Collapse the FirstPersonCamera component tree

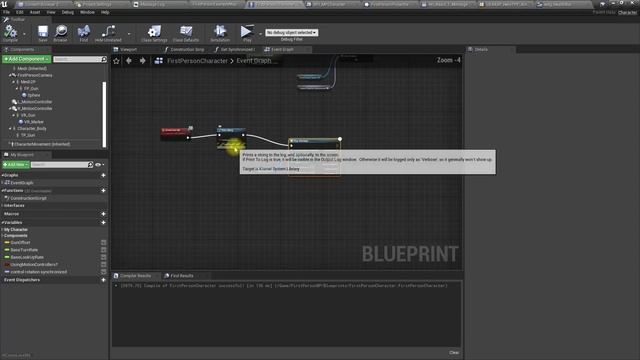click(10, 76)
